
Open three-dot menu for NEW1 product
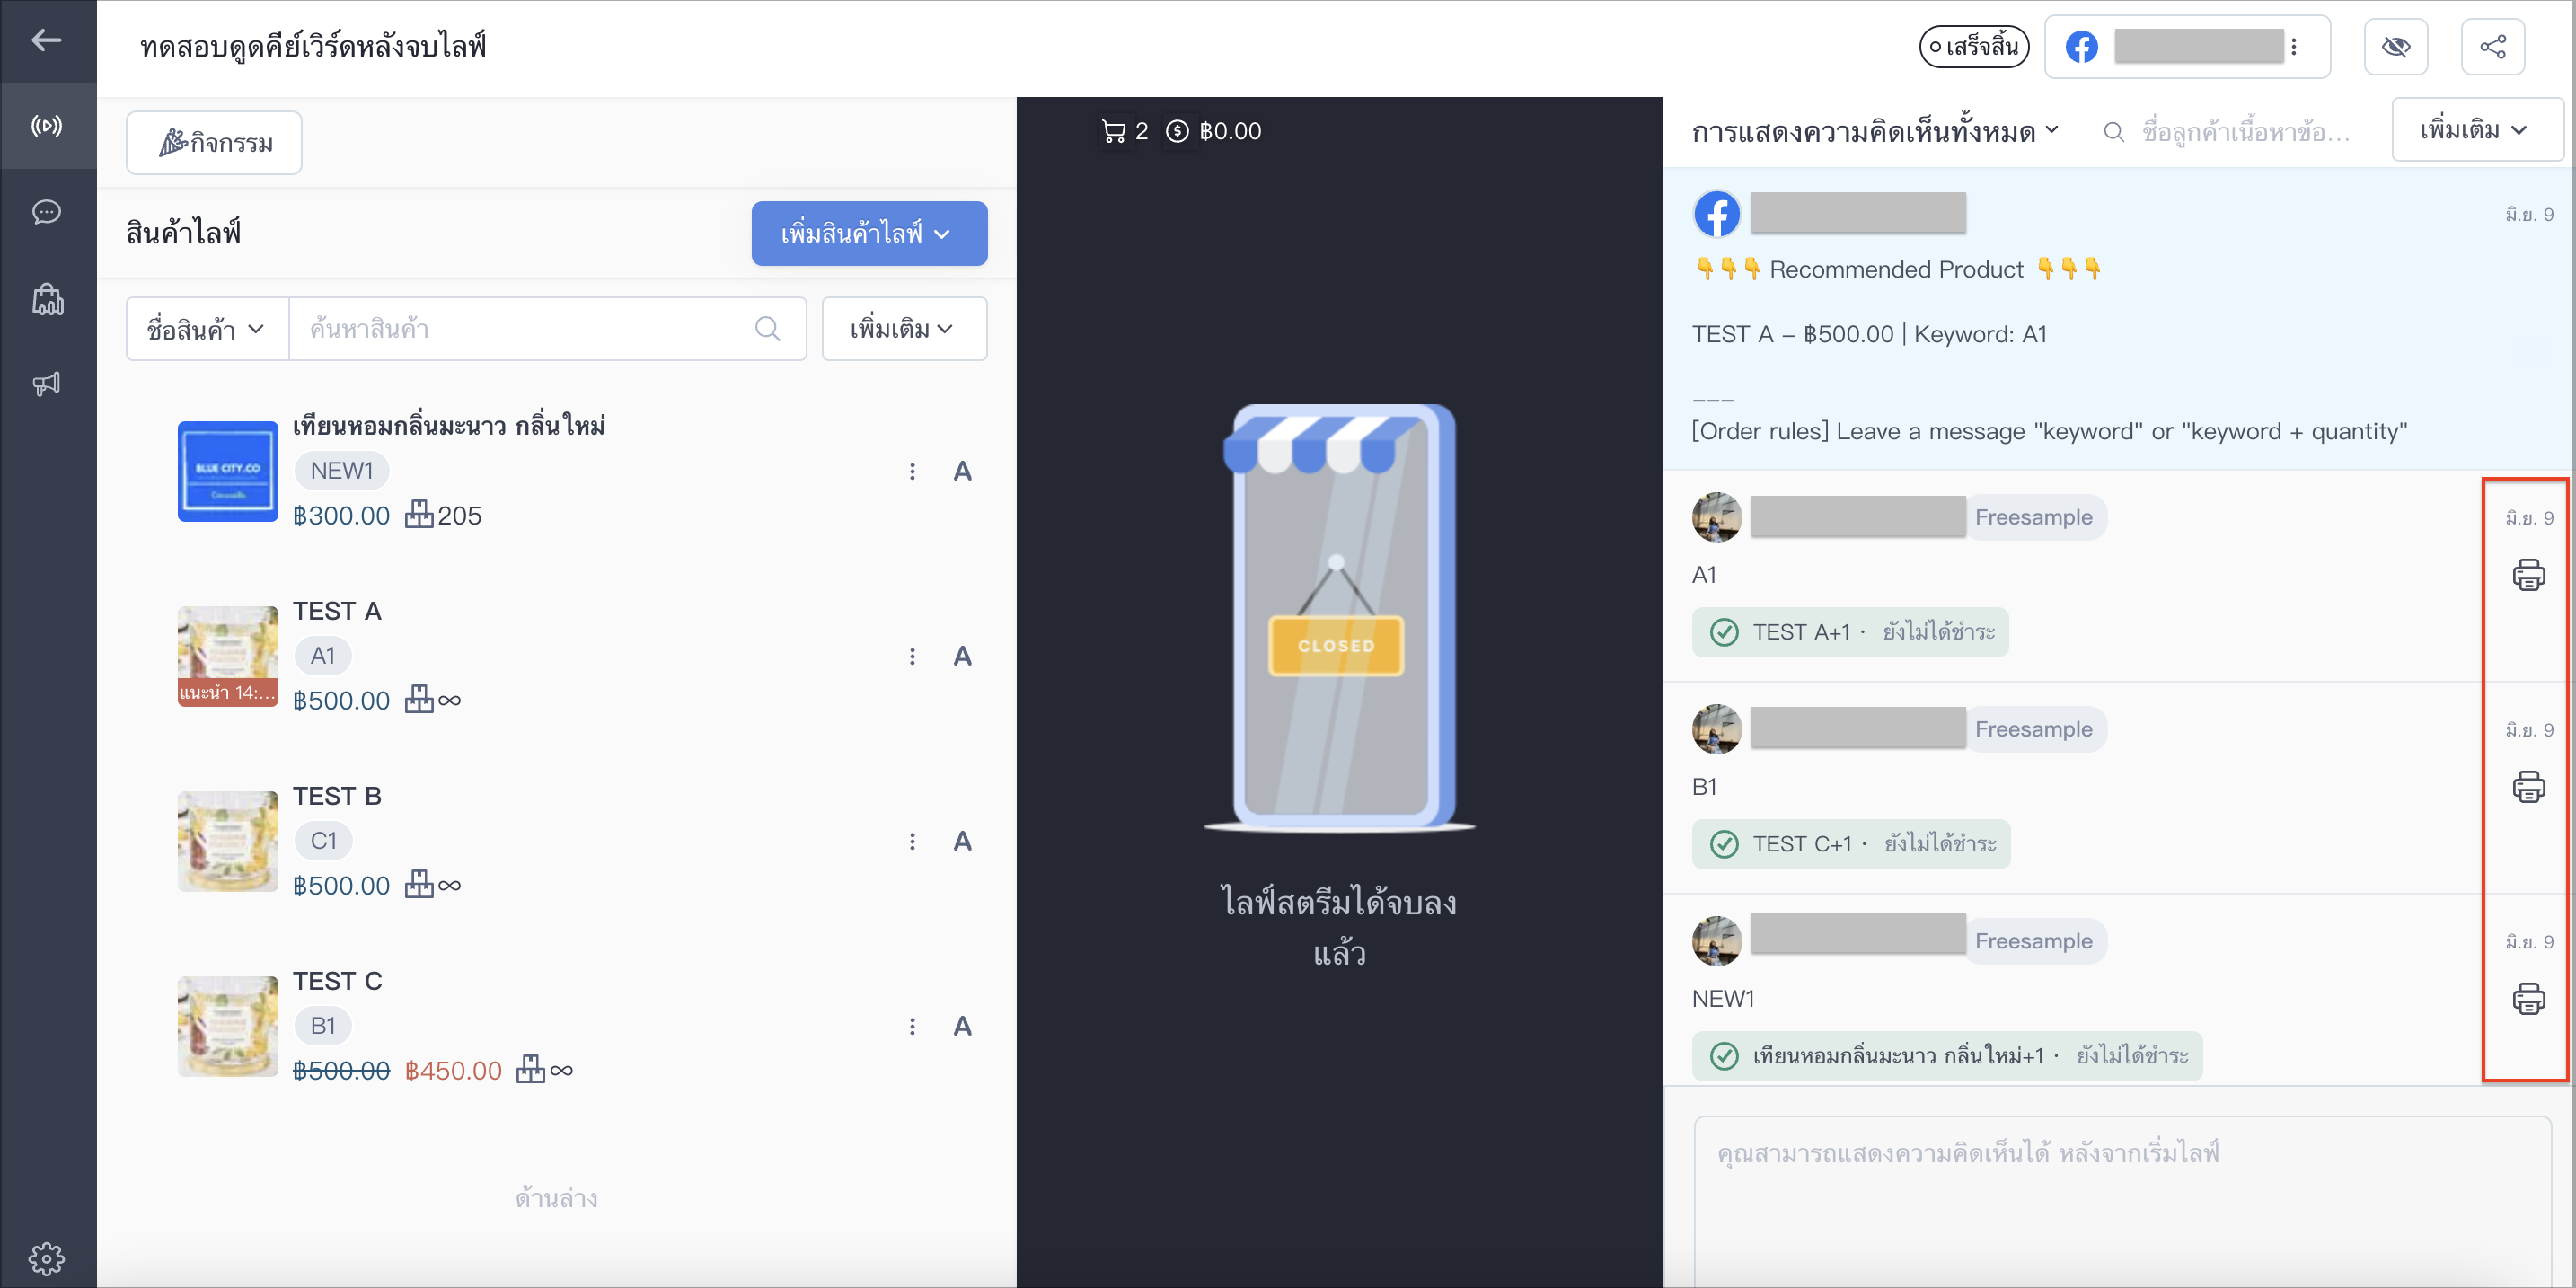[x=912, y=471]
